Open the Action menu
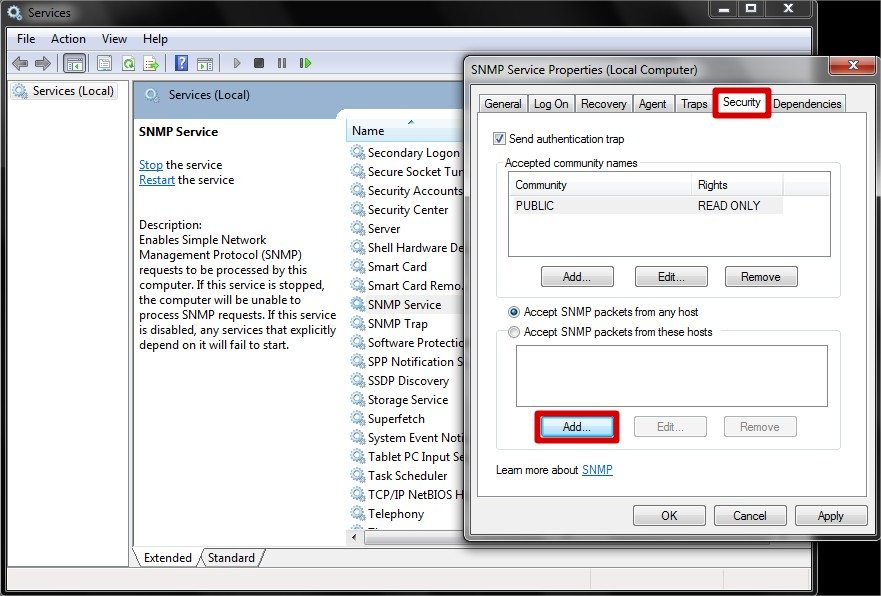881x596 pixels. click(x=68, y=39)
